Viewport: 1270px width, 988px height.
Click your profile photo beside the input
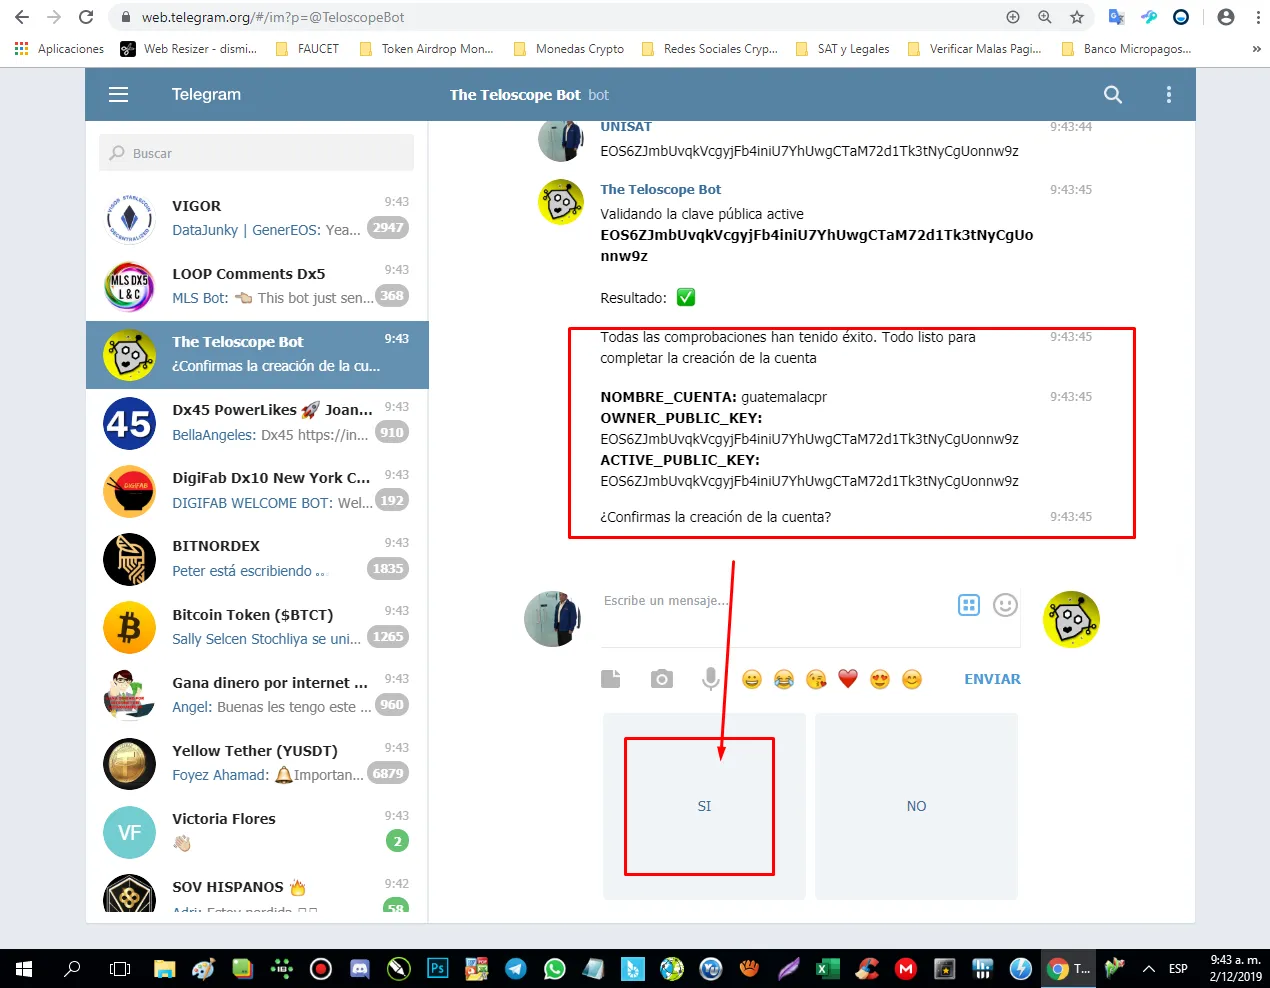click(553, 619)
